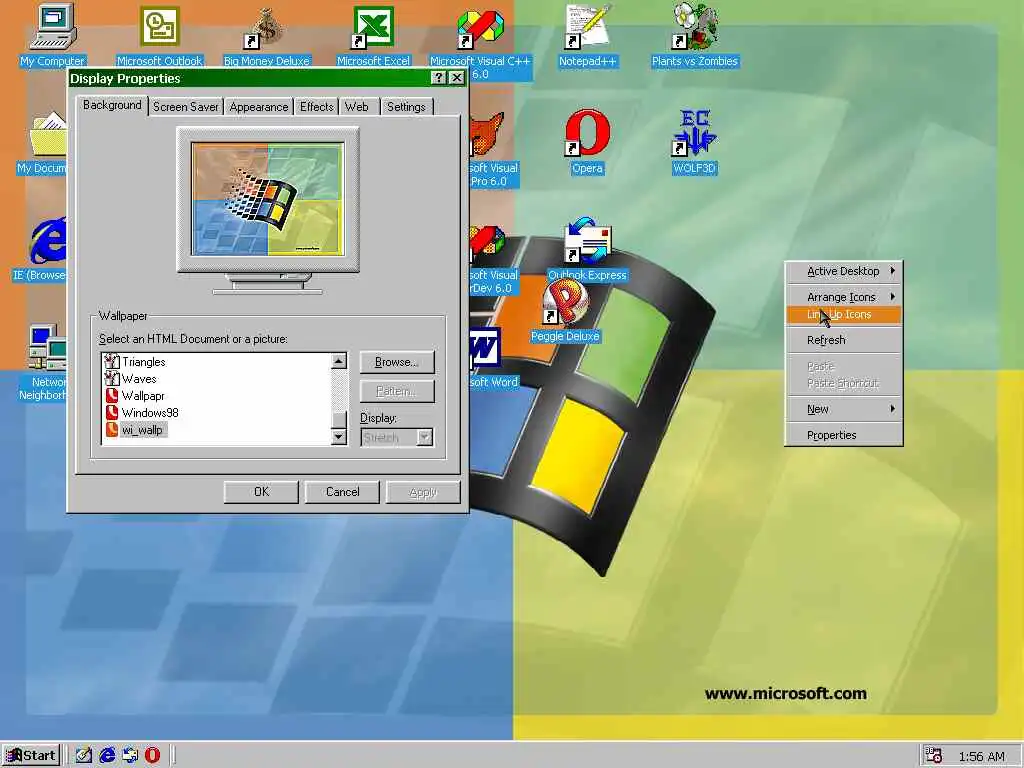Click Cancel in Display Properties
Viewport: 1024px width, 768px height.
(342, 492)
